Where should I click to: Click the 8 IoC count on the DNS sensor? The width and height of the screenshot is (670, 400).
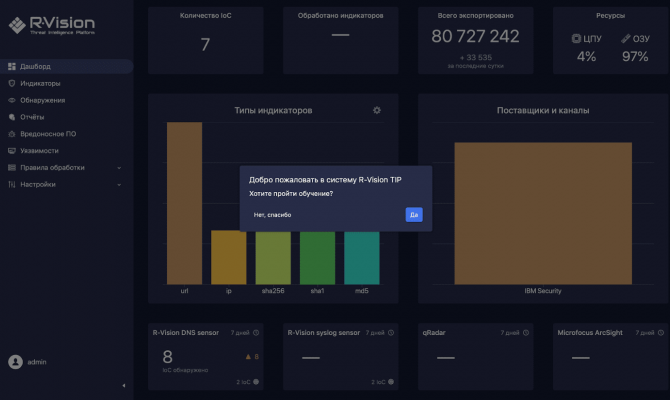click(168, 357)
